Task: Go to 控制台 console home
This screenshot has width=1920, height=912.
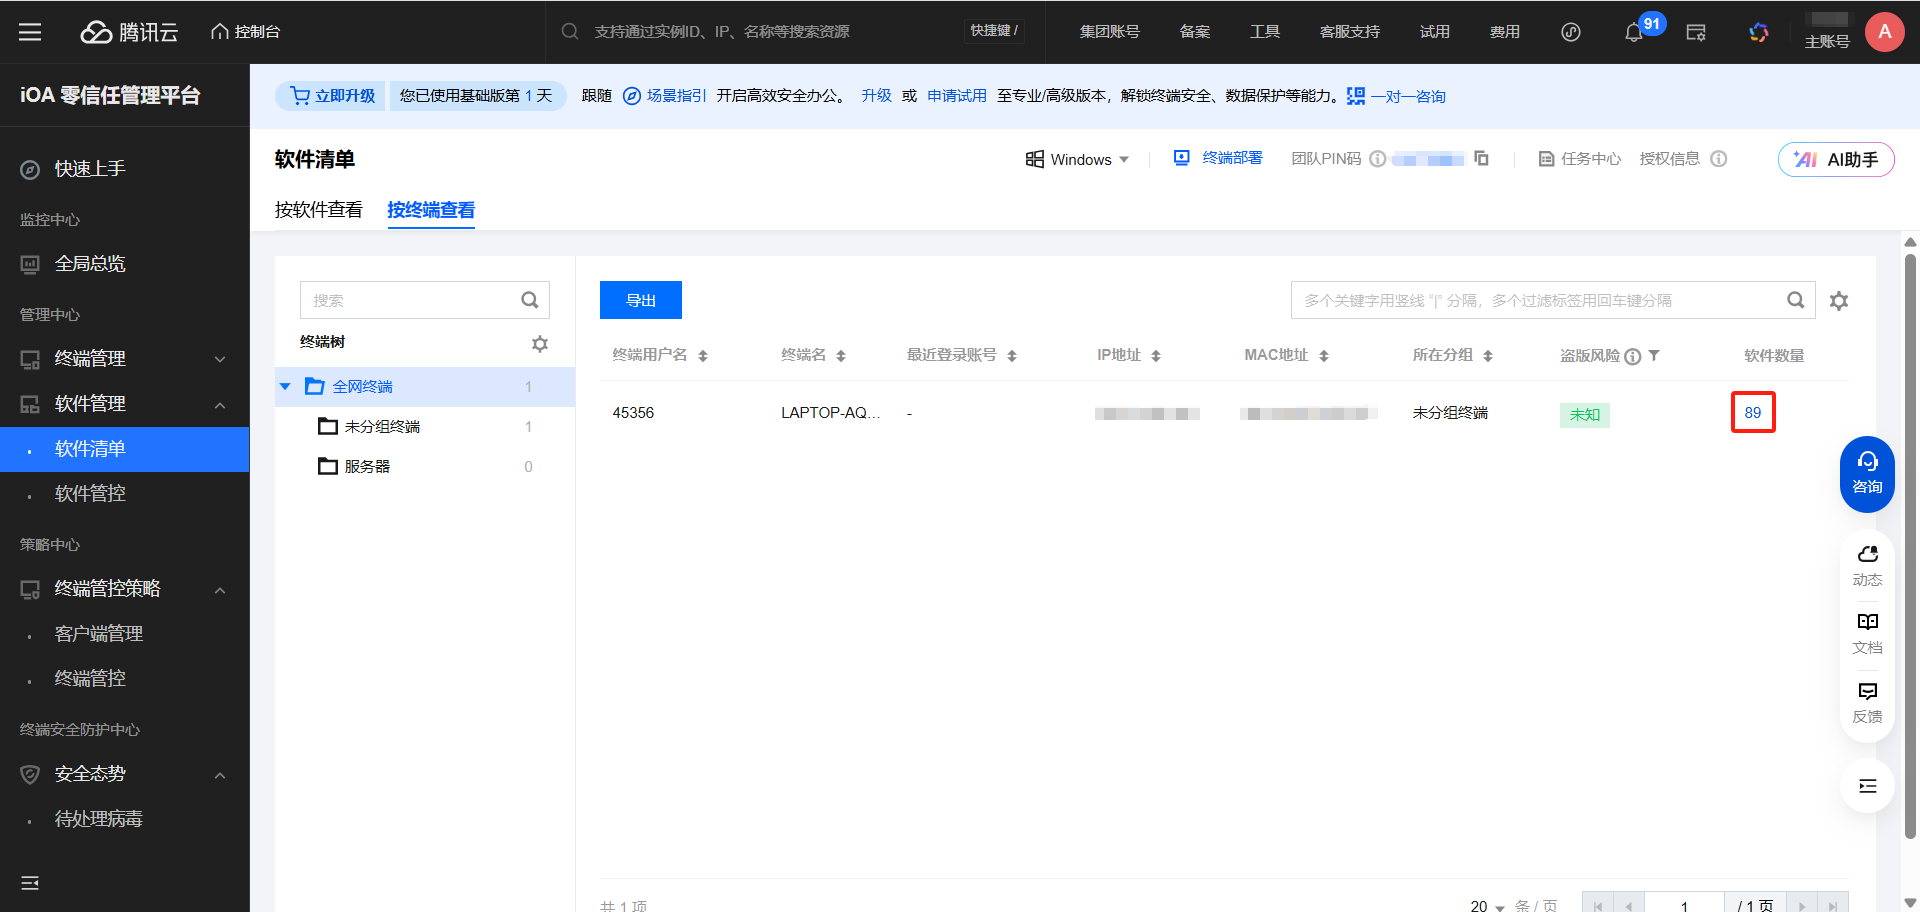Action: pos(245,32)
